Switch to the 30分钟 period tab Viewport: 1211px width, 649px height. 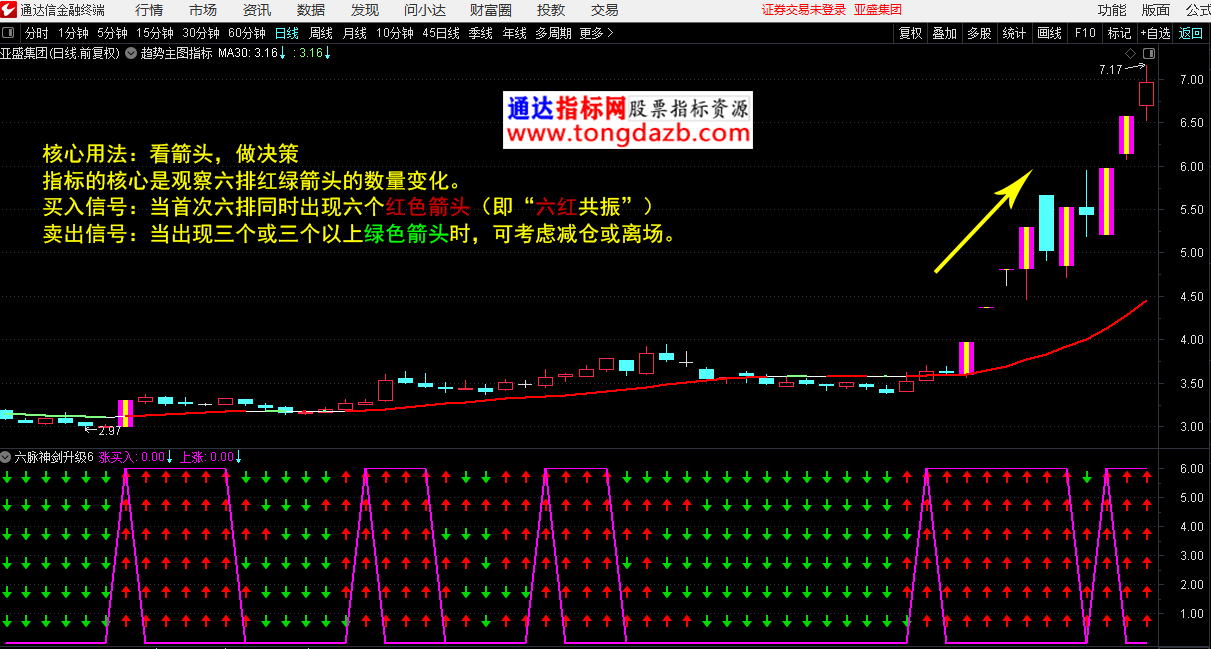pyautogui.click(x=201, y=33)
